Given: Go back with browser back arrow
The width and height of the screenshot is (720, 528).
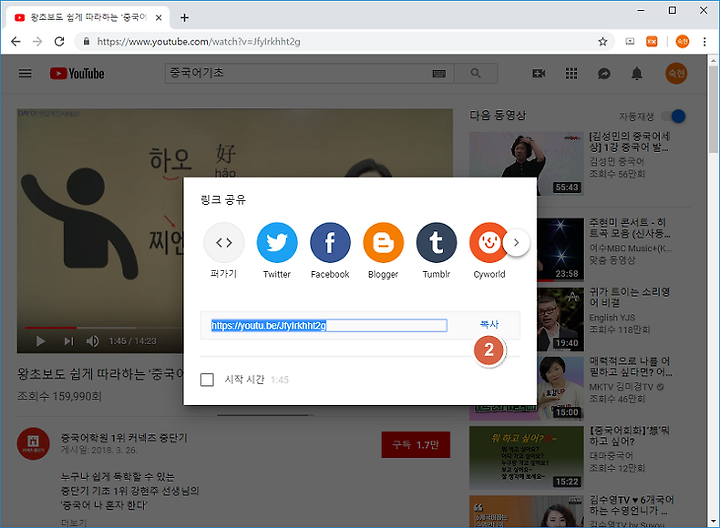Looking at the screenshot, I should [x=16, y=42].
